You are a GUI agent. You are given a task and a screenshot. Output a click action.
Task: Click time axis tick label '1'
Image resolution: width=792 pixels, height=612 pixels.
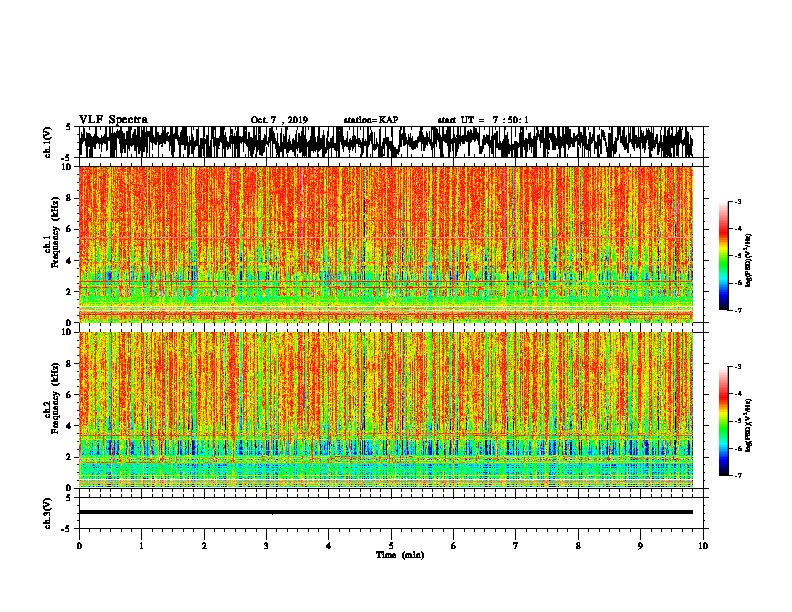[141, 546]
